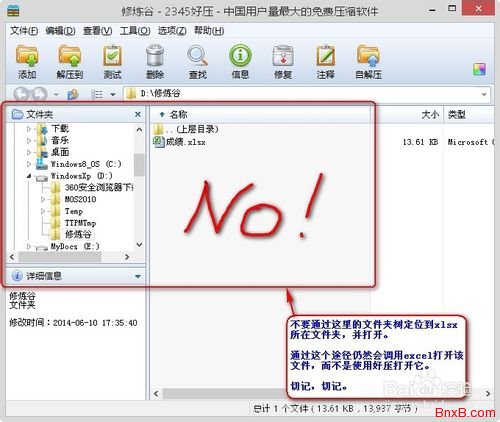Open the 查看(V) menu
Screen dimensions: 500x422
click(x=97, y=31)
